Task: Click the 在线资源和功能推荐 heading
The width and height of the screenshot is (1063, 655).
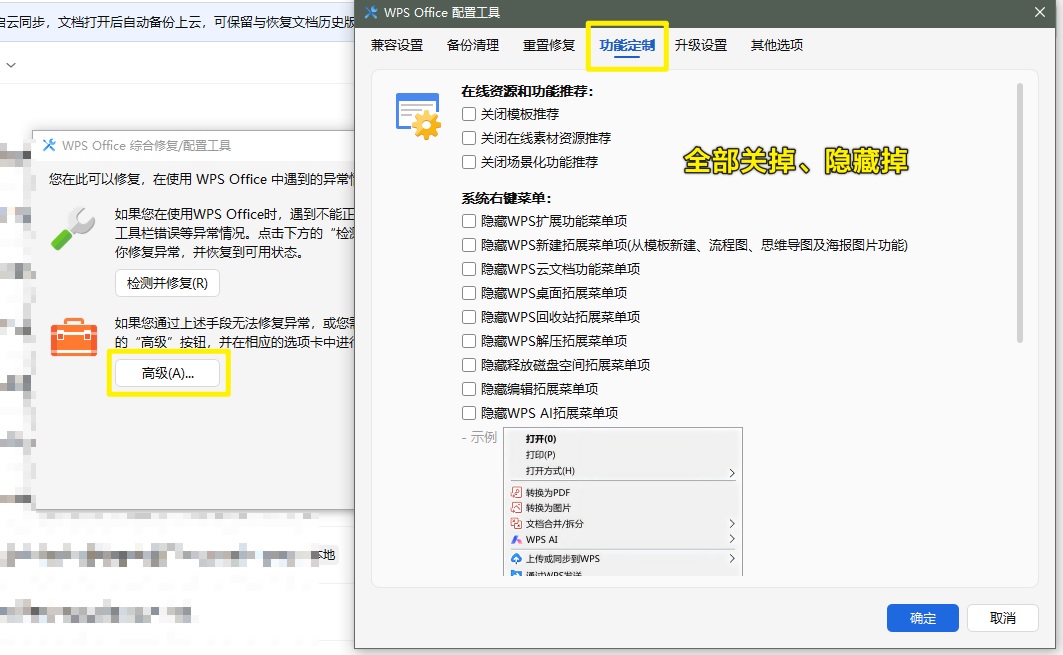Action: [x=527, y=91]
